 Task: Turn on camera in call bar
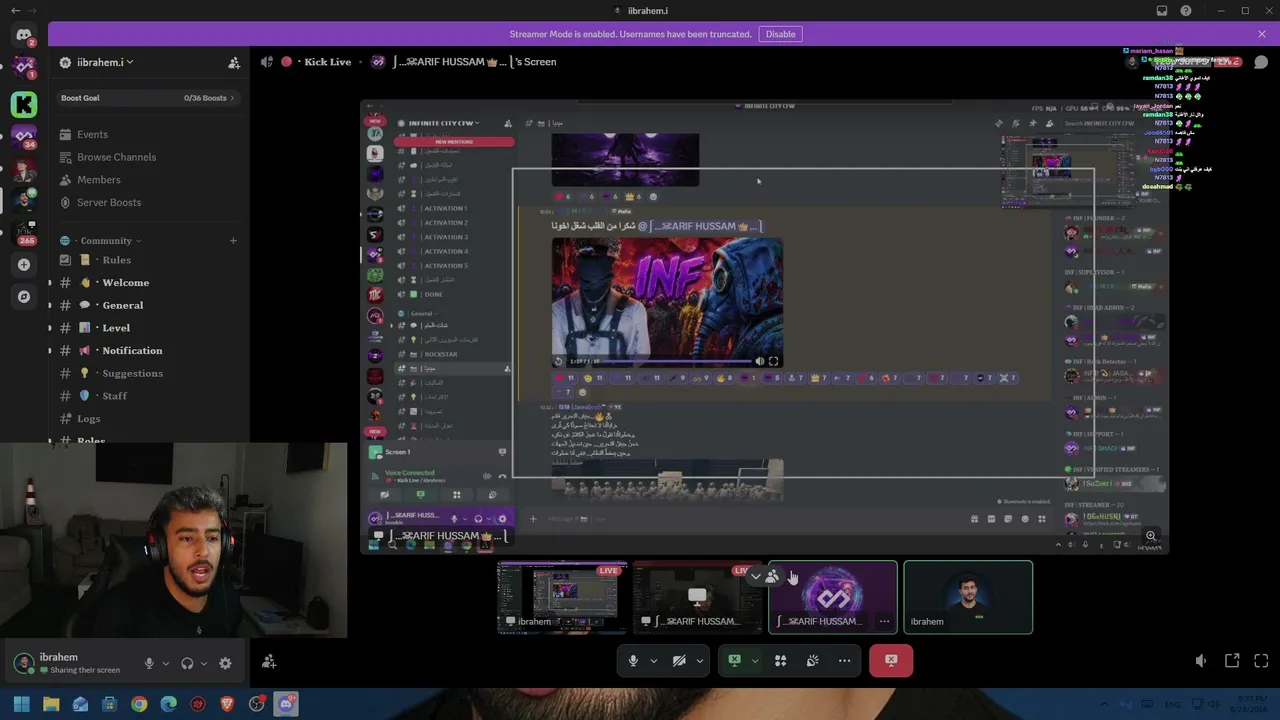679,661
